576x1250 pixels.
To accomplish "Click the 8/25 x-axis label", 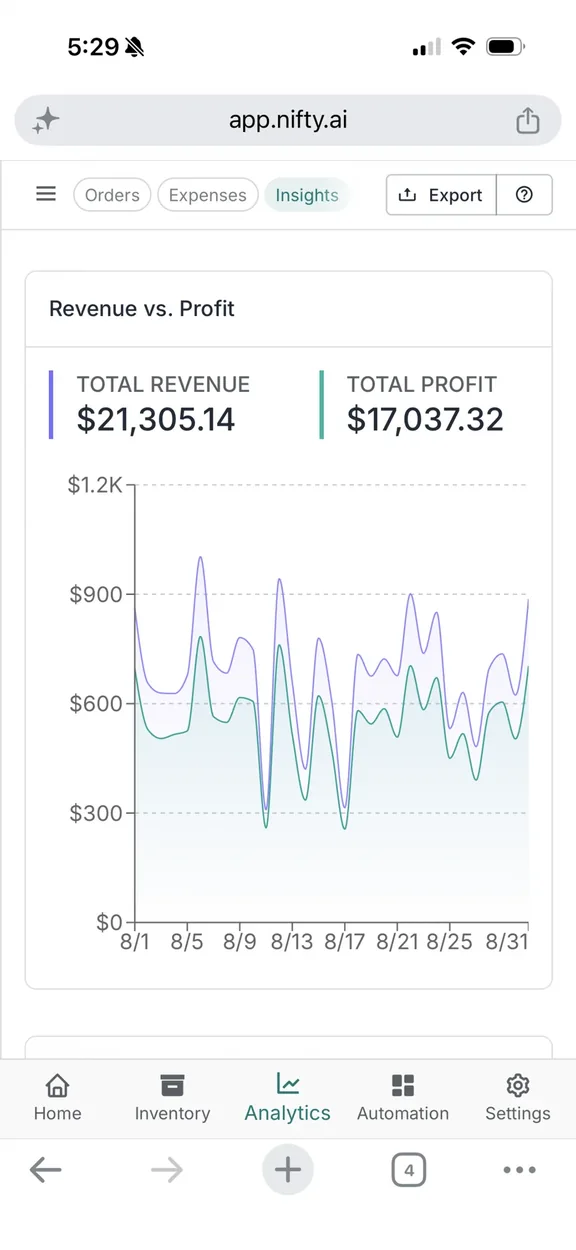I will (449, 941).
